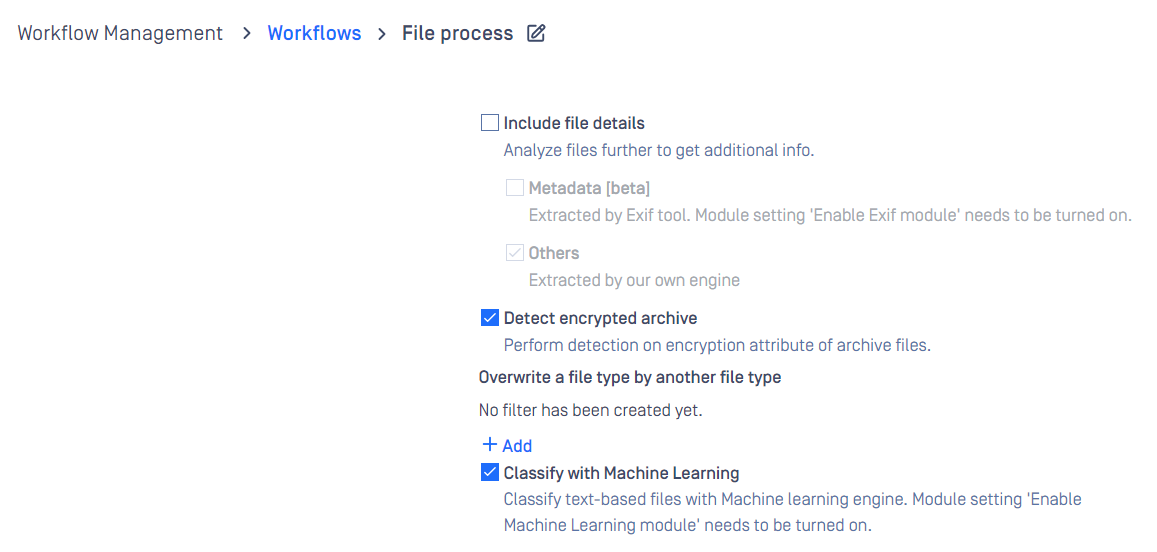Go to the Workflows breadcrumb link

click(x=314, y=33)
